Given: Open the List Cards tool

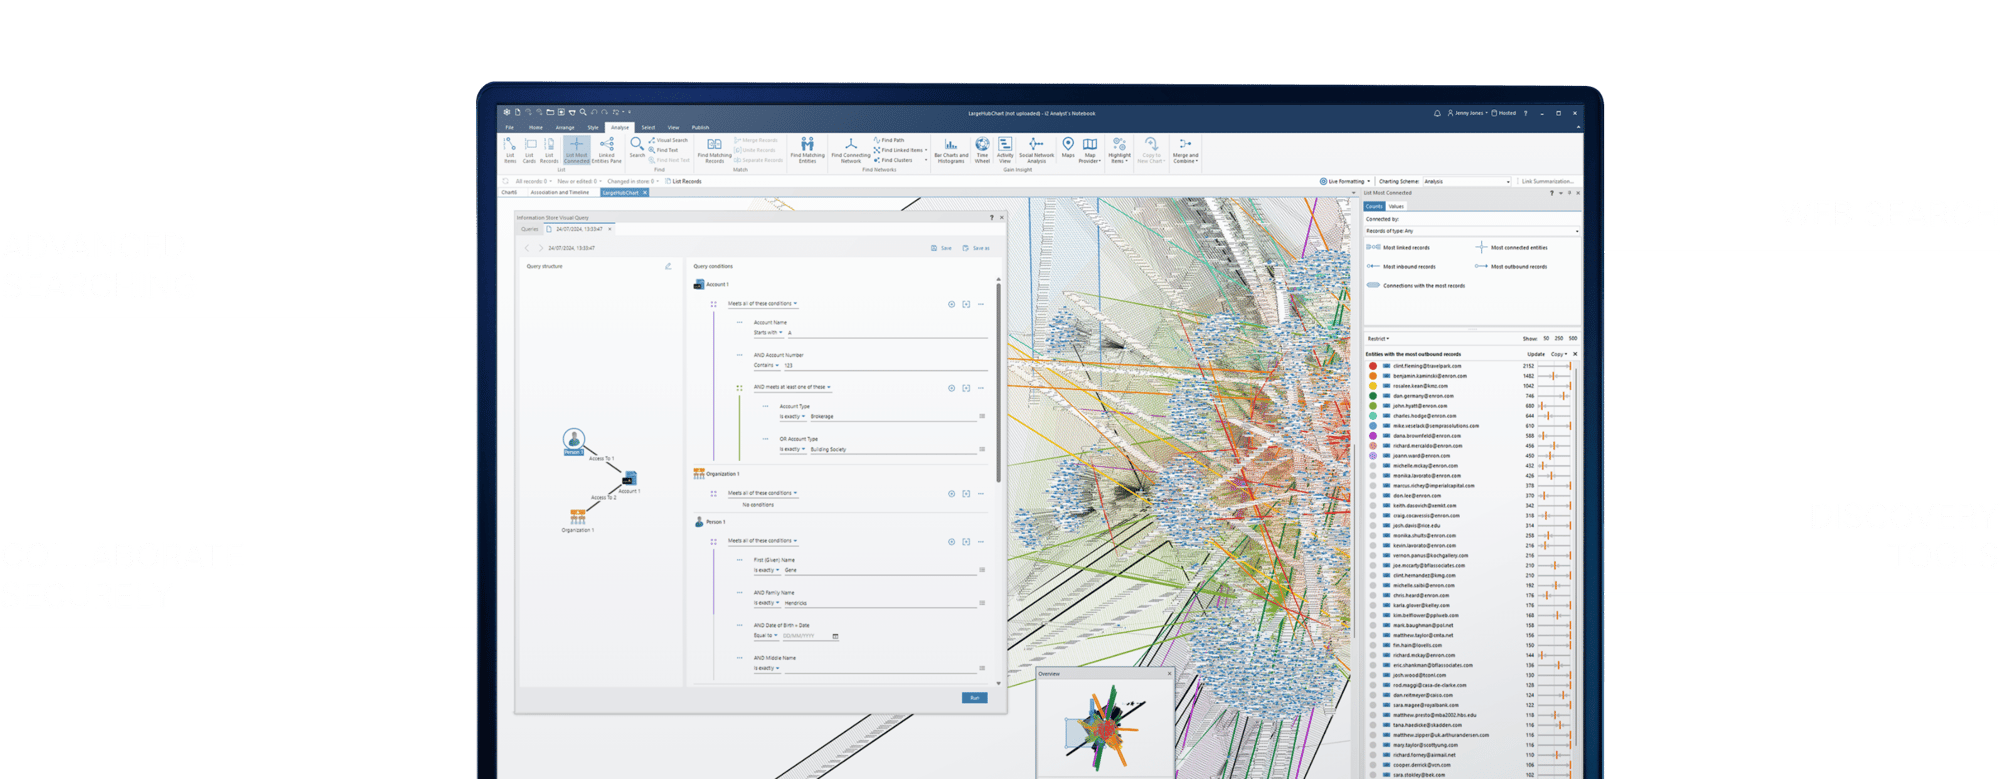Looking at the screenshot, I should tap(530, 150).
